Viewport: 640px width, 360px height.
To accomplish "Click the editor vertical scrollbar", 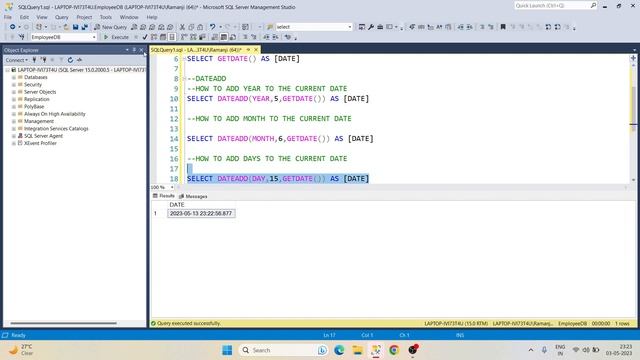I will [633, 121].
